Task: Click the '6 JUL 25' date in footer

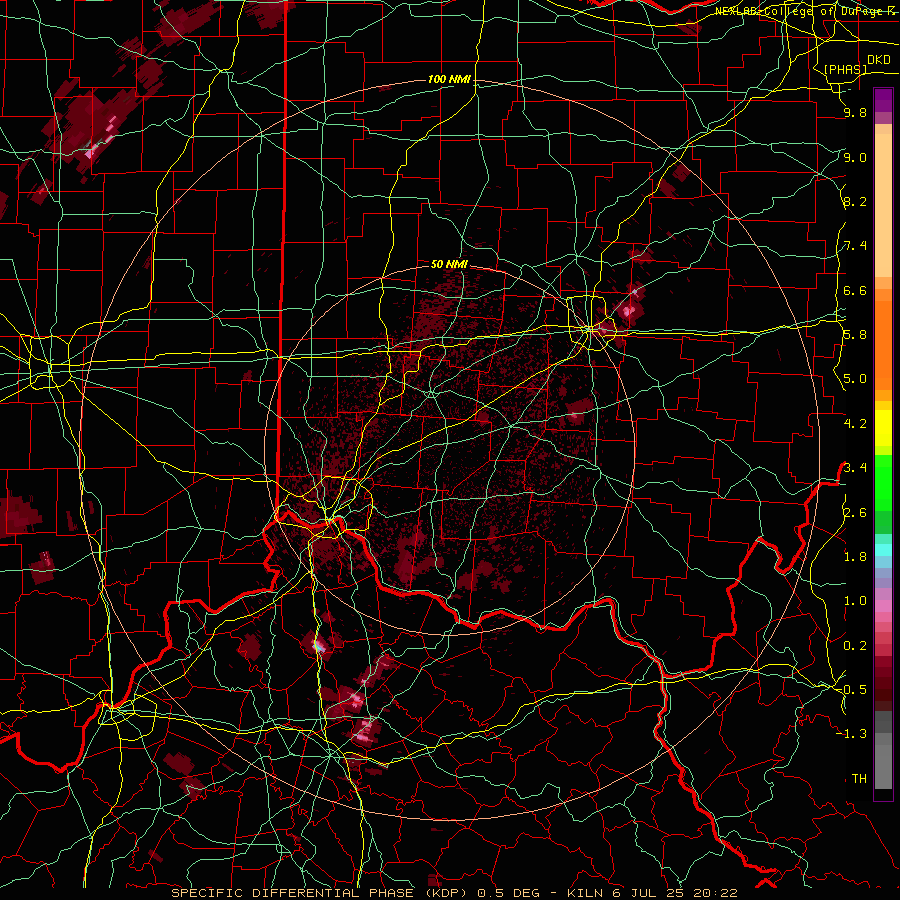Action: click(646, 893)
